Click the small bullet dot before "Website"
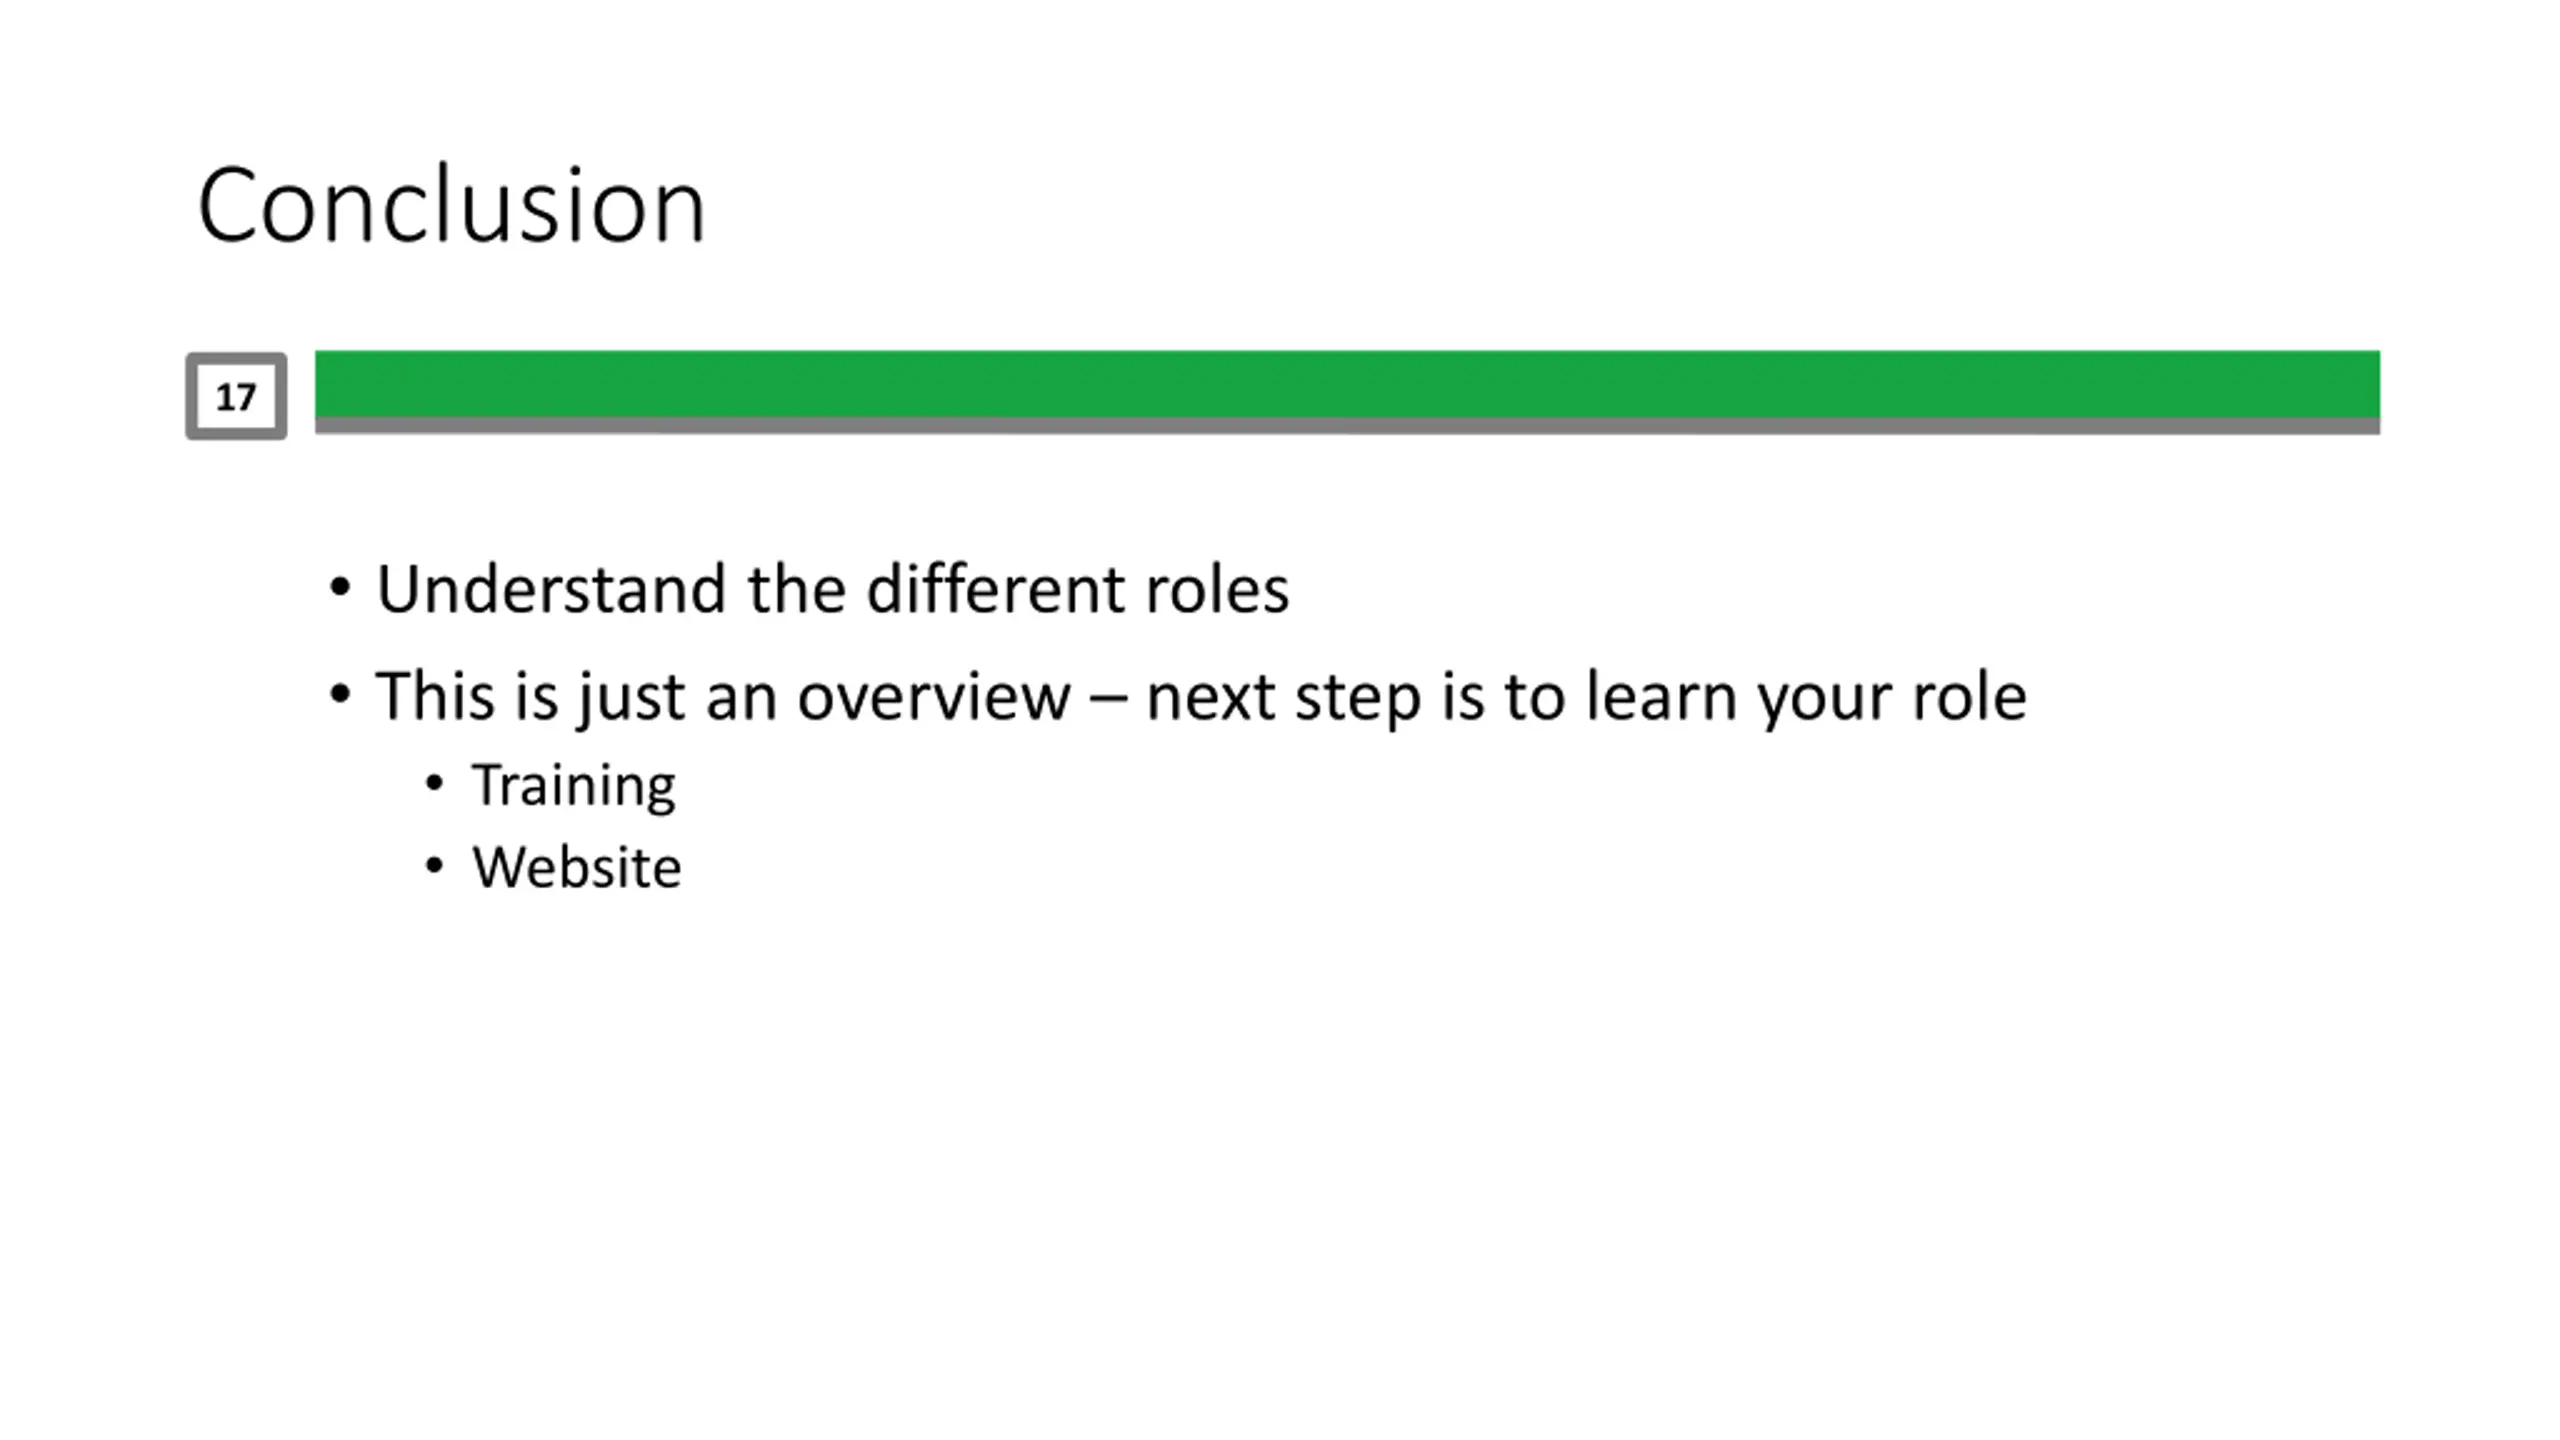 click(x=434, y=866)
